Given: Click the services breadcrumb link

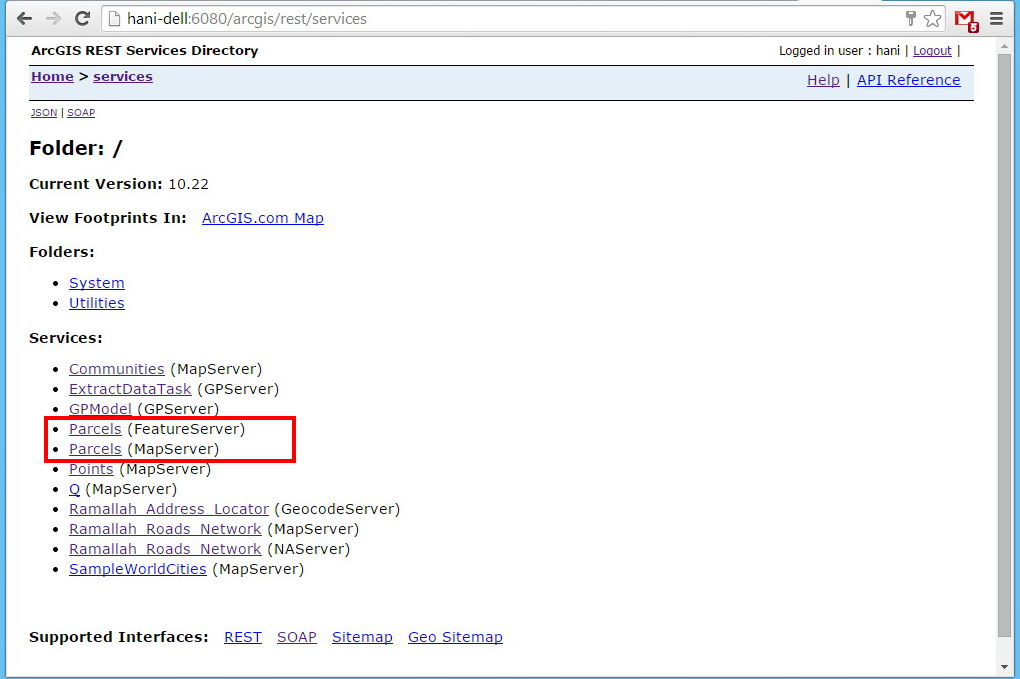Looking at the screenshot, I should [x=122, y=76].
